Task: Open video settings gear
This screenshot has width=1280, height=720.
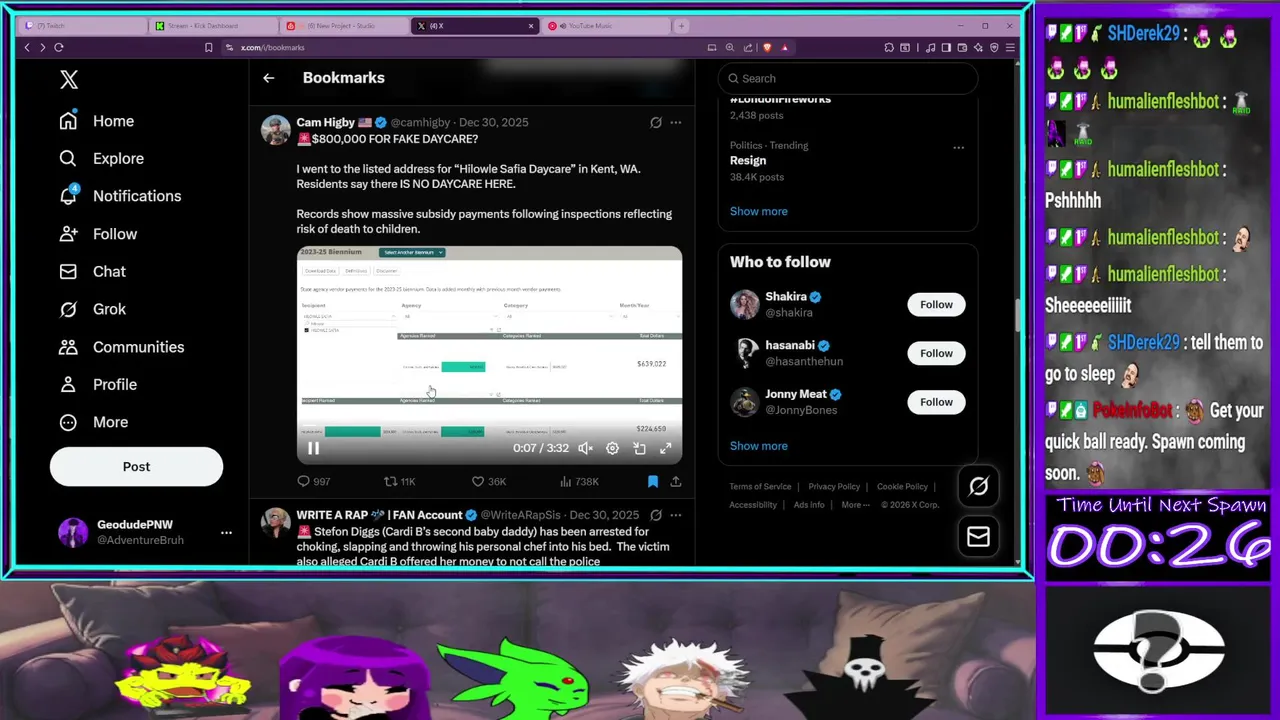Action: point(612,449)
